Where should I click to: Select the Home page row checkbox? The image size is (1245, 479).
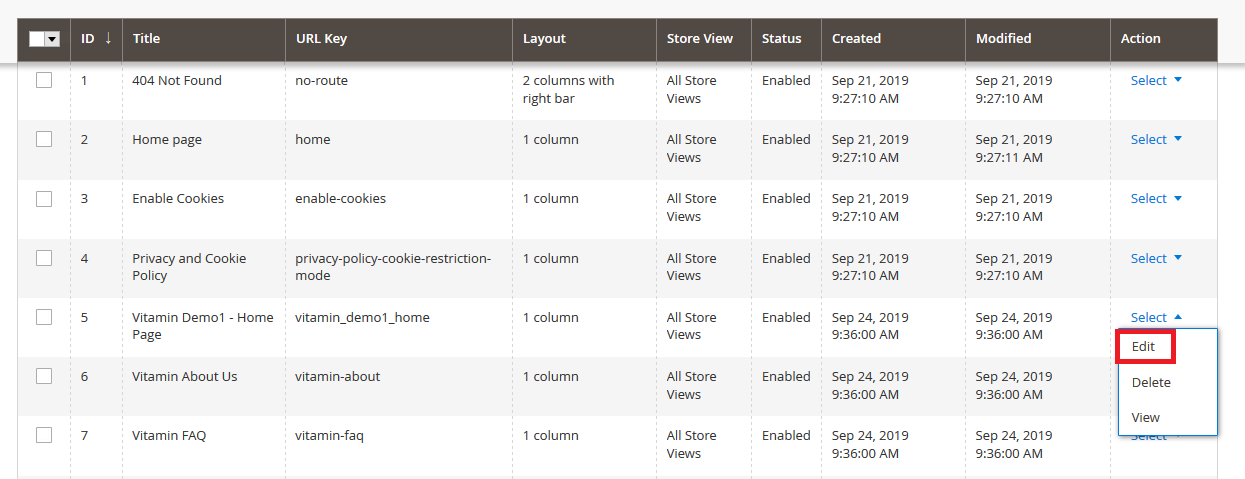coord(44,140)
